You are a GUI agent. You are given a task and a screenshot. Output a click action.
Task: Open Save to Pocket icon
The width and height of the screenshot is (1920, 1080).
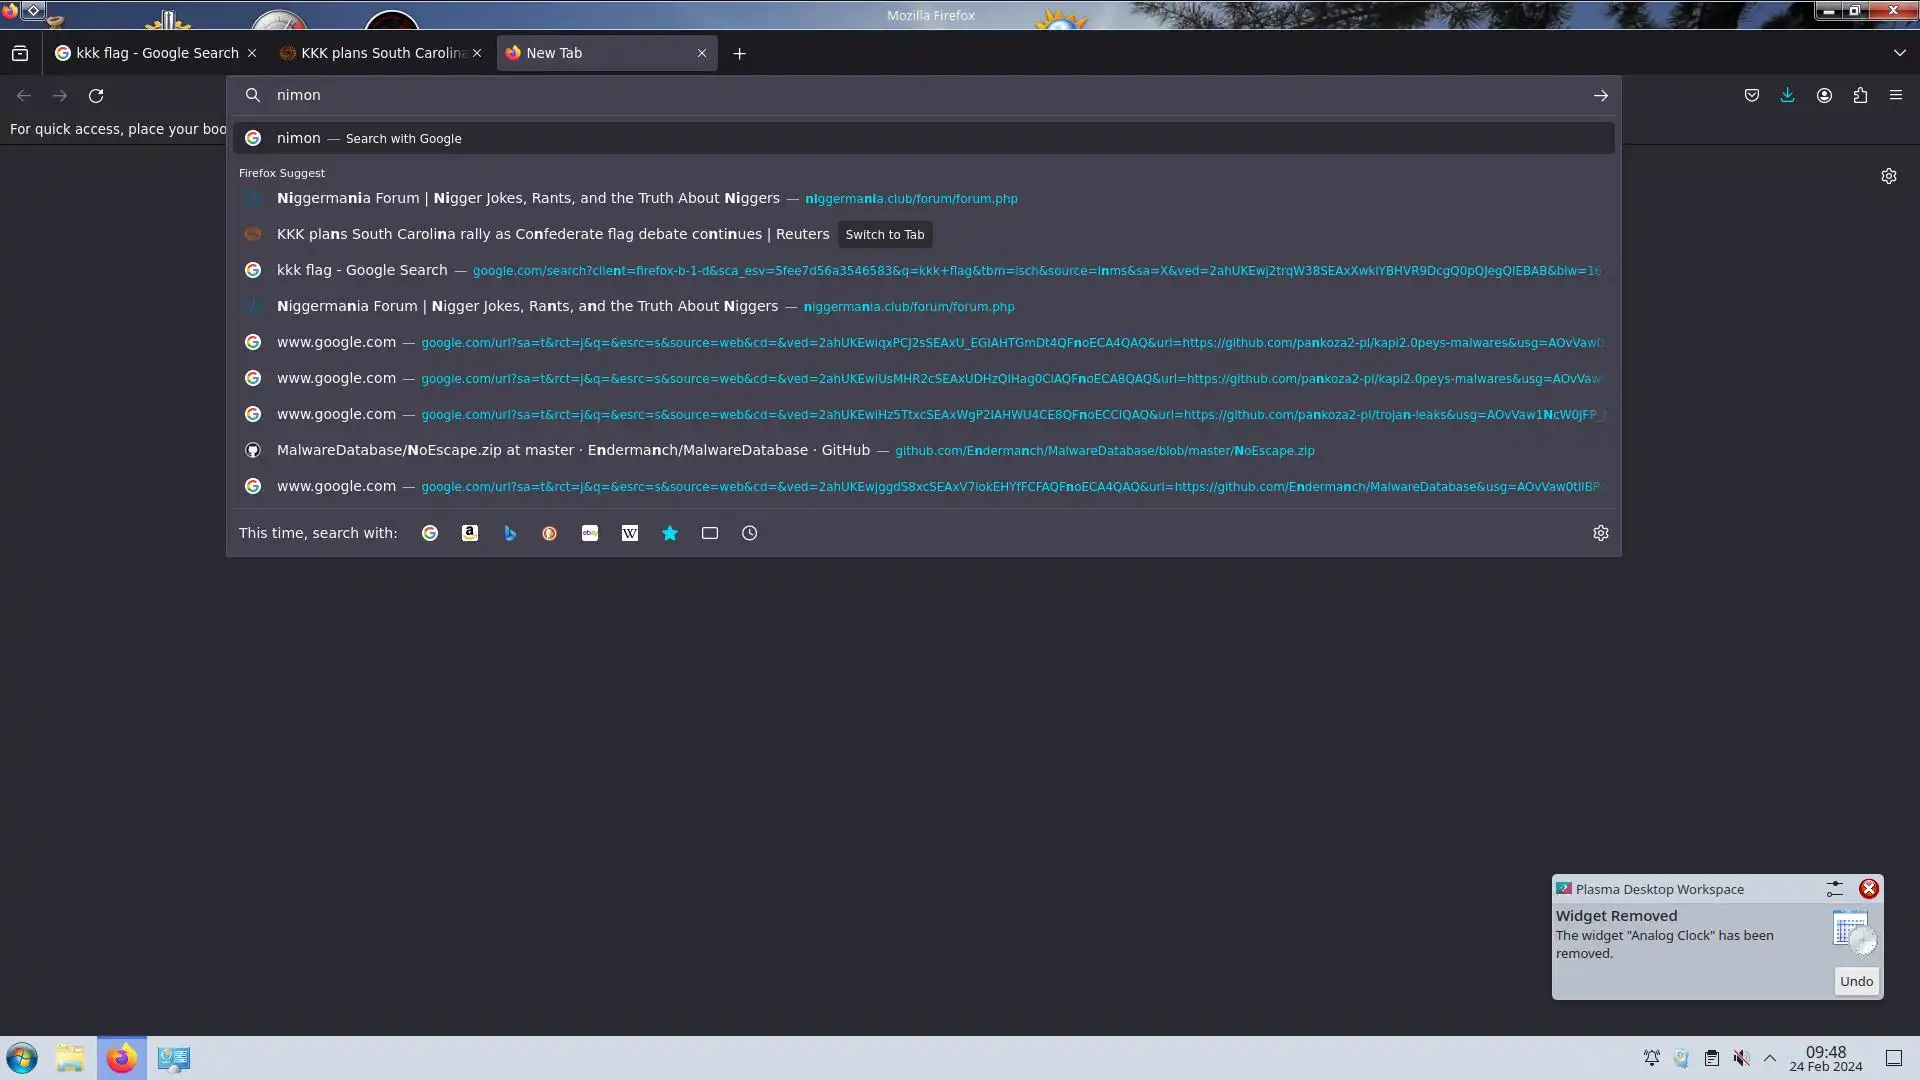click(x=1752, y=95)
